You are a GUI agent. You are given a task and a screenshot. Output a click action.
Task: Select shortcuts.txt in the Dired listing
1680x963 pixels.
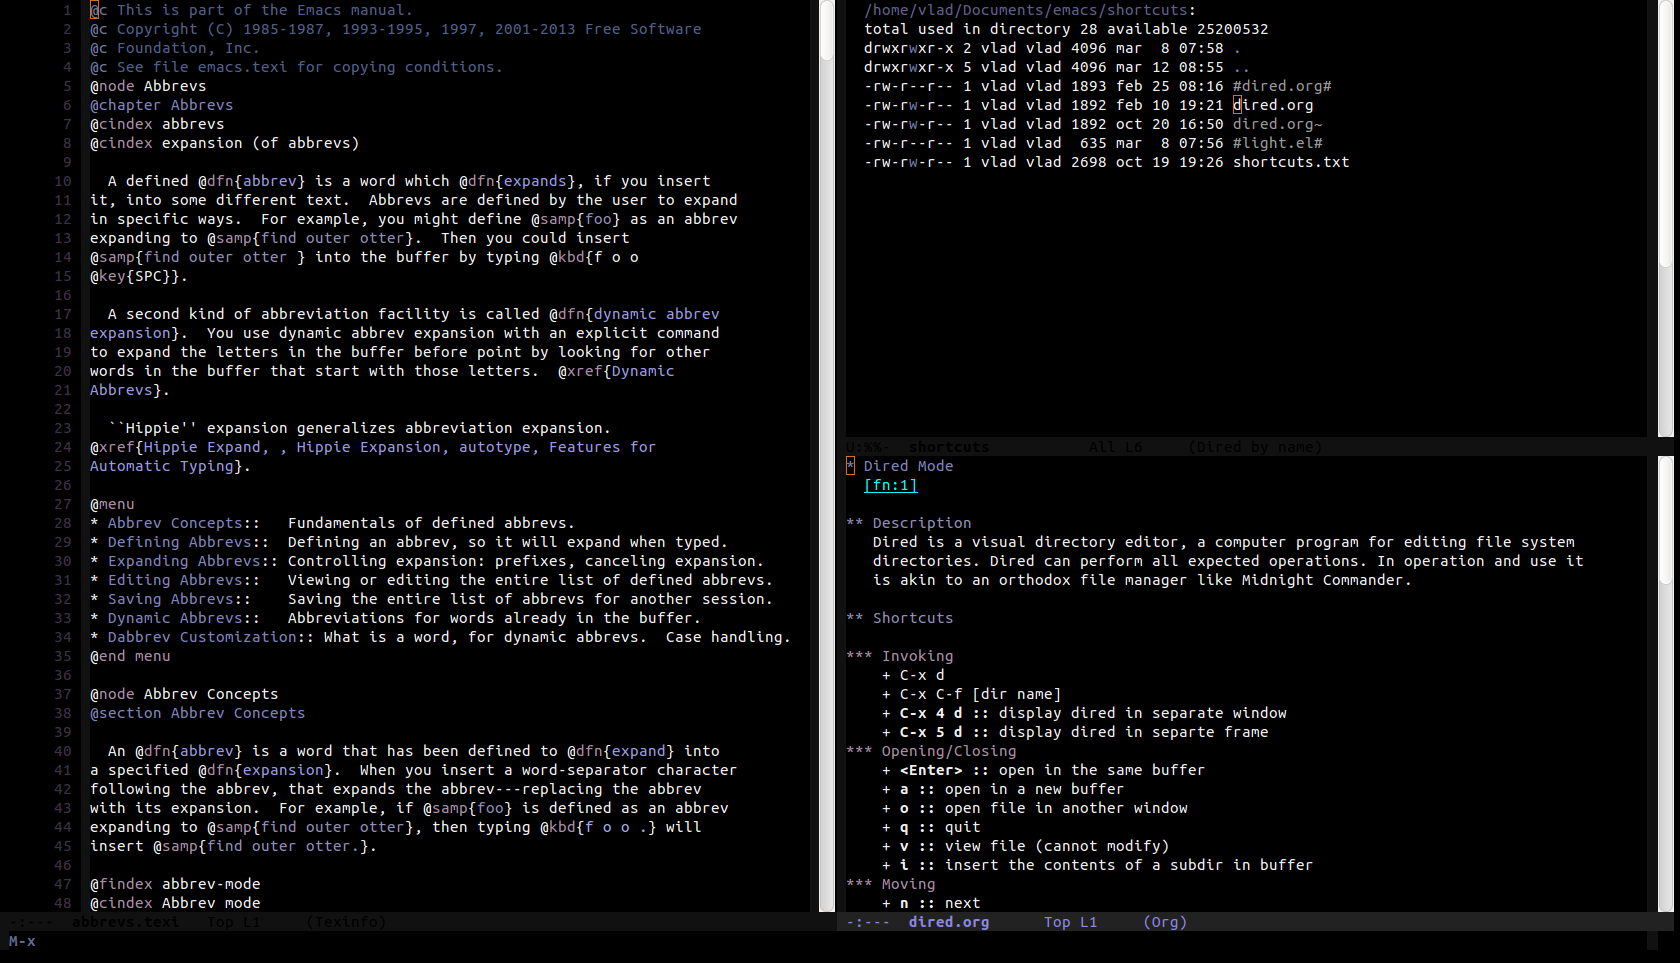tap(1291, 162)
